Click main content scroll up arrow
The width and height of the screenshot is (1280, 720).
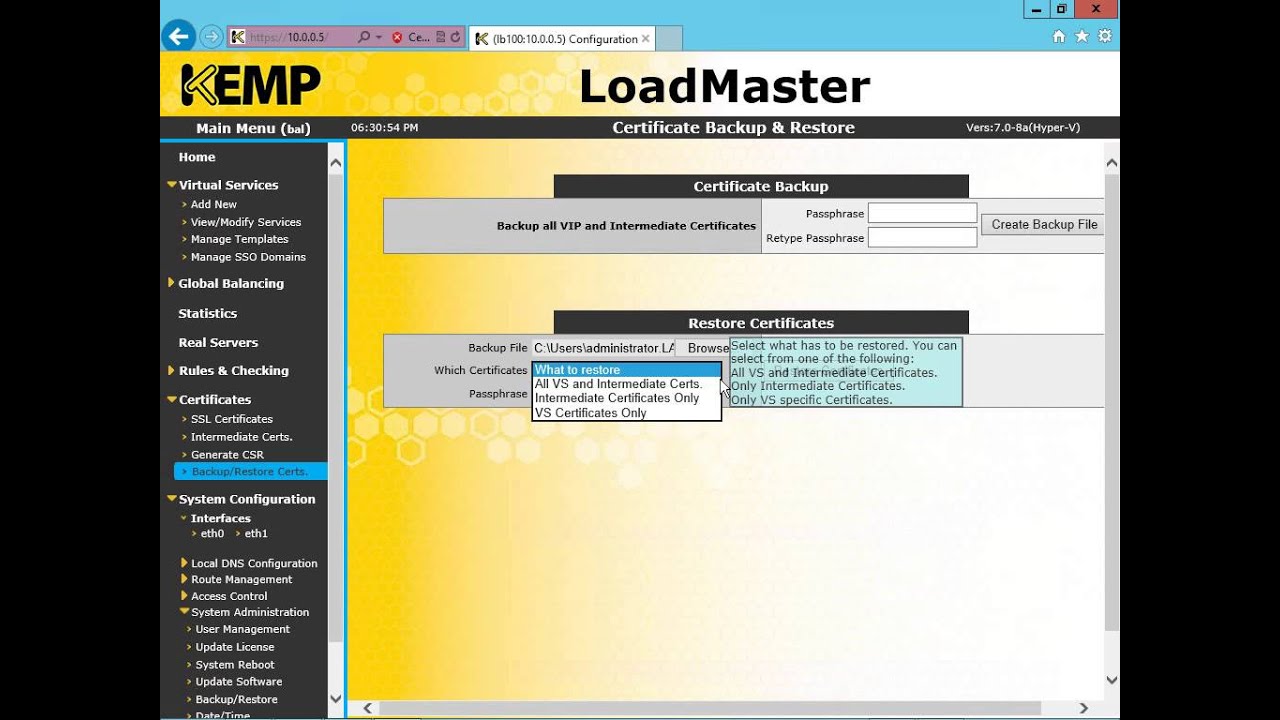(x=1112, y=163)
